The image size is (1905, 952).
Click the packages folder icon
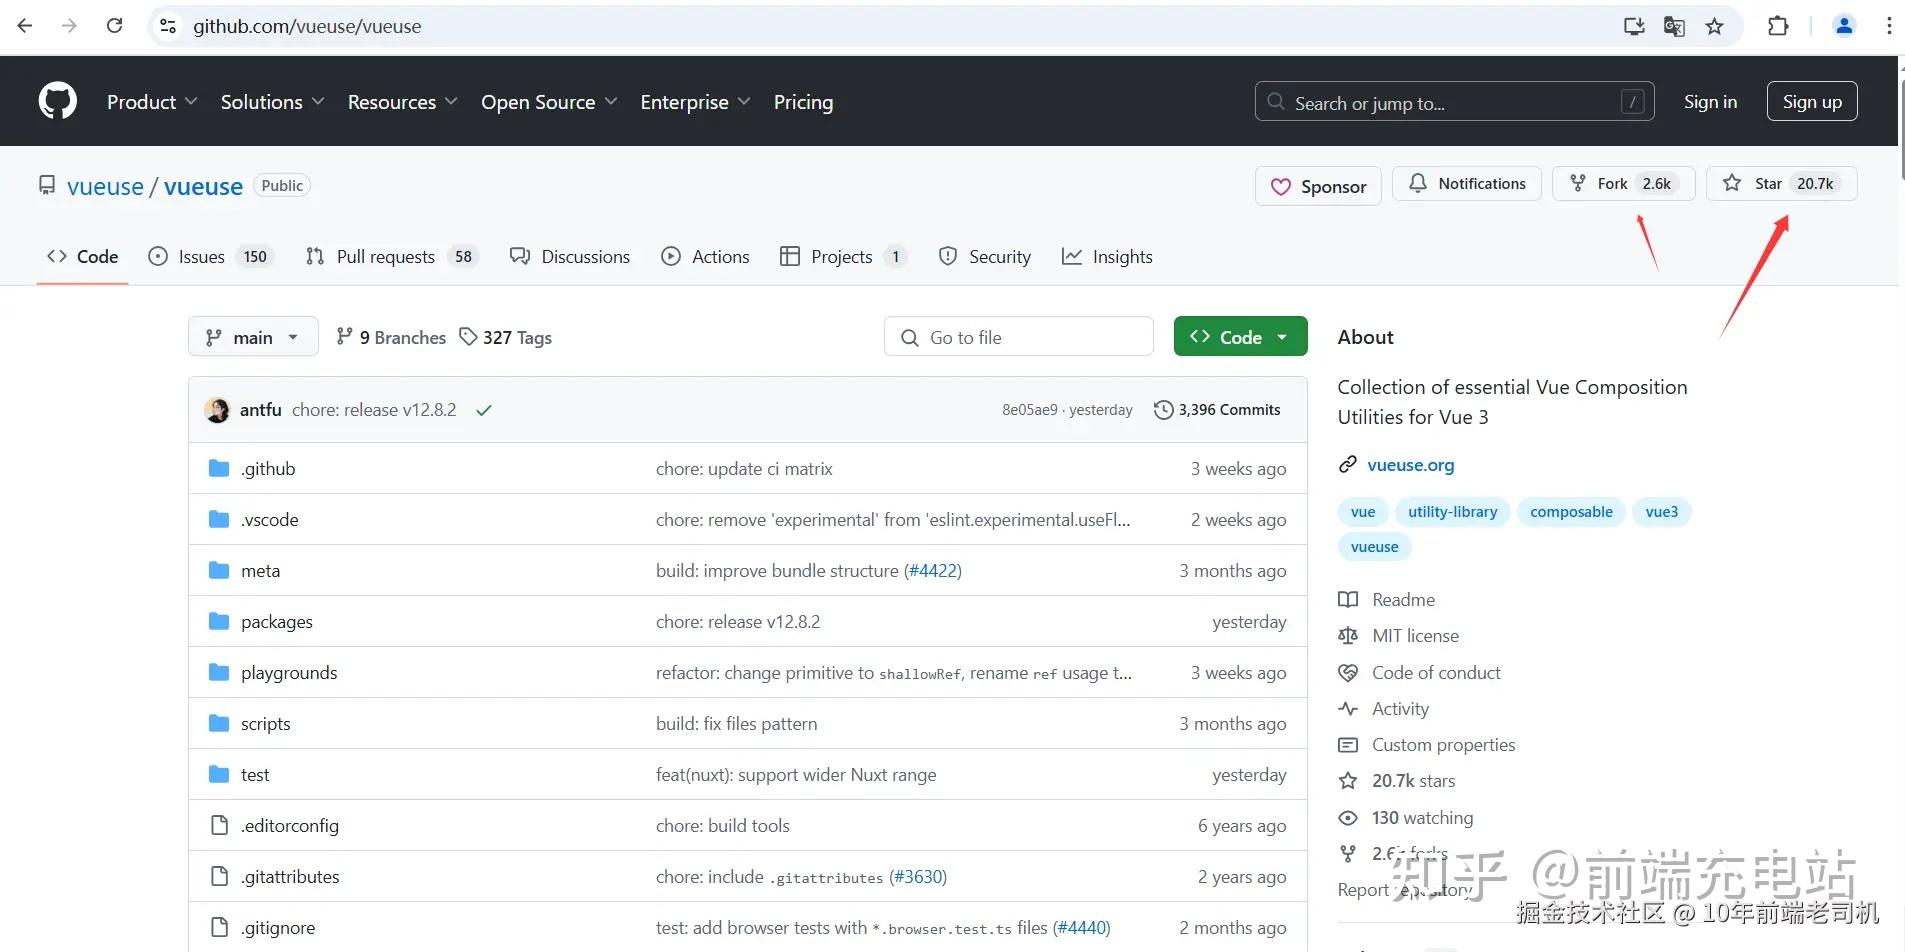pyautogui.click(x=219, y=621)
